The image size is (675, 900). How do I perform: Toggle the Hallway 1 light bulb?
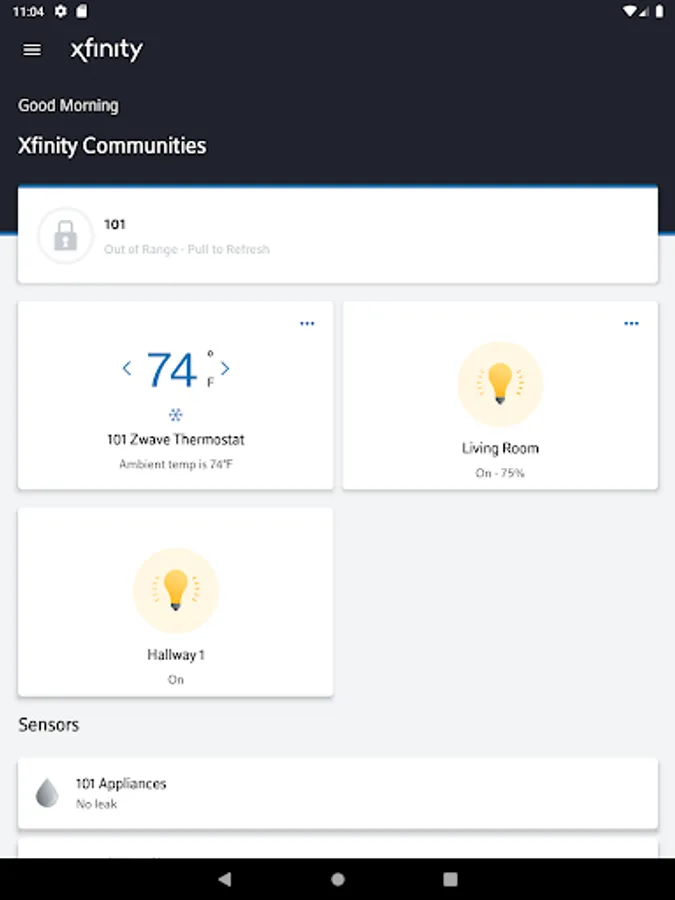coord(176,590)
